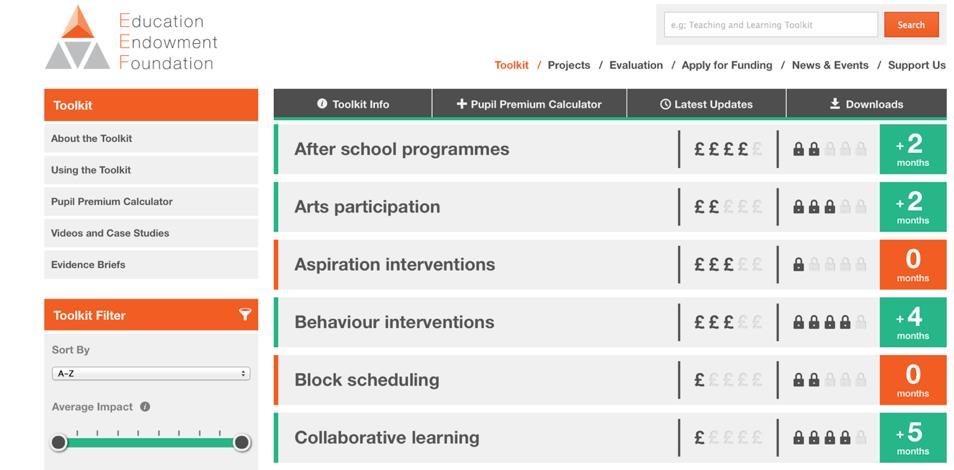Open the Sort By A-Z dropdown
This screenshot has width=954, height=470.
click(151, 374)
